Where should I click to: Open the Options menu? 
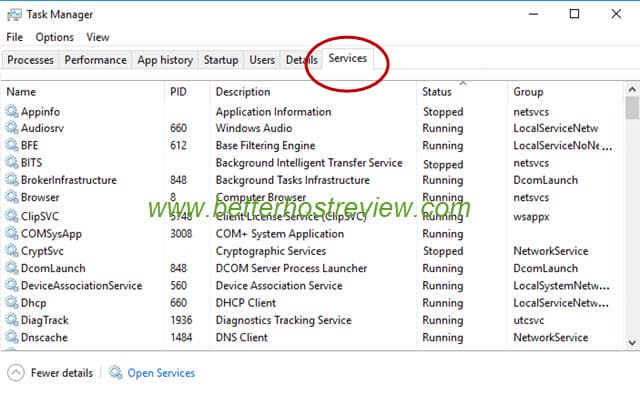55,37
